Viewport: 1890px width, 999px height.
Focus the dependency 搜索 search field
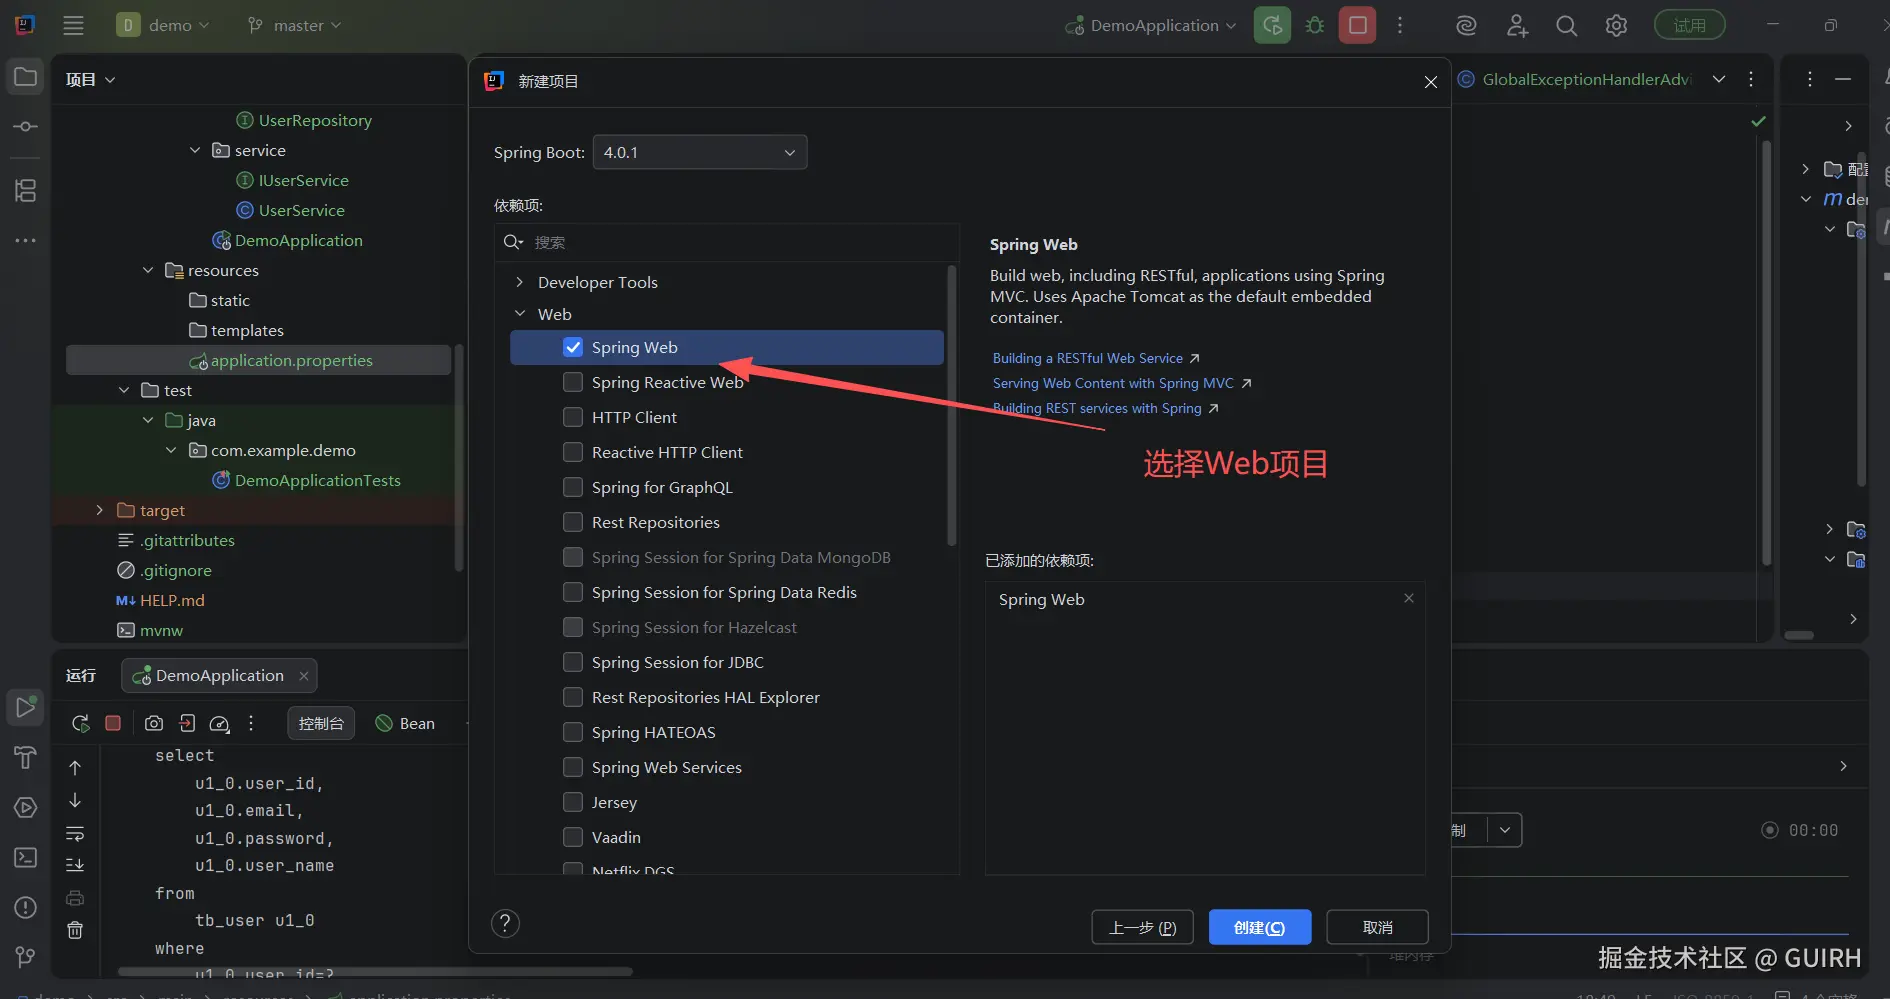(x=727, y=242)
